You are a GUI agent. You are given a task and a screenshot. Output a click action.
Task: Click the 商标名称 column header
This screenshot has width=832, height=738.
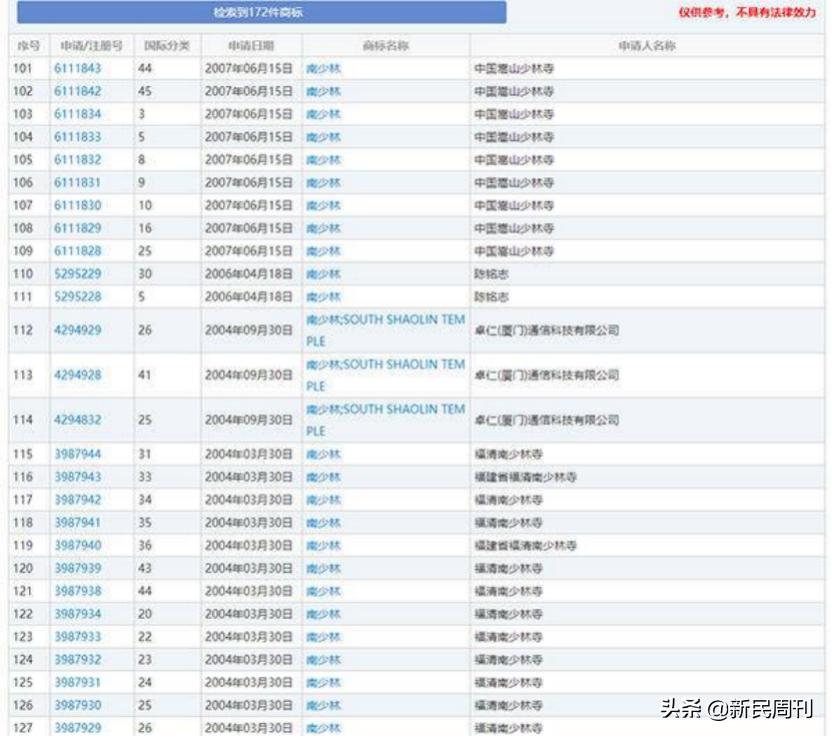coord(386,46)
